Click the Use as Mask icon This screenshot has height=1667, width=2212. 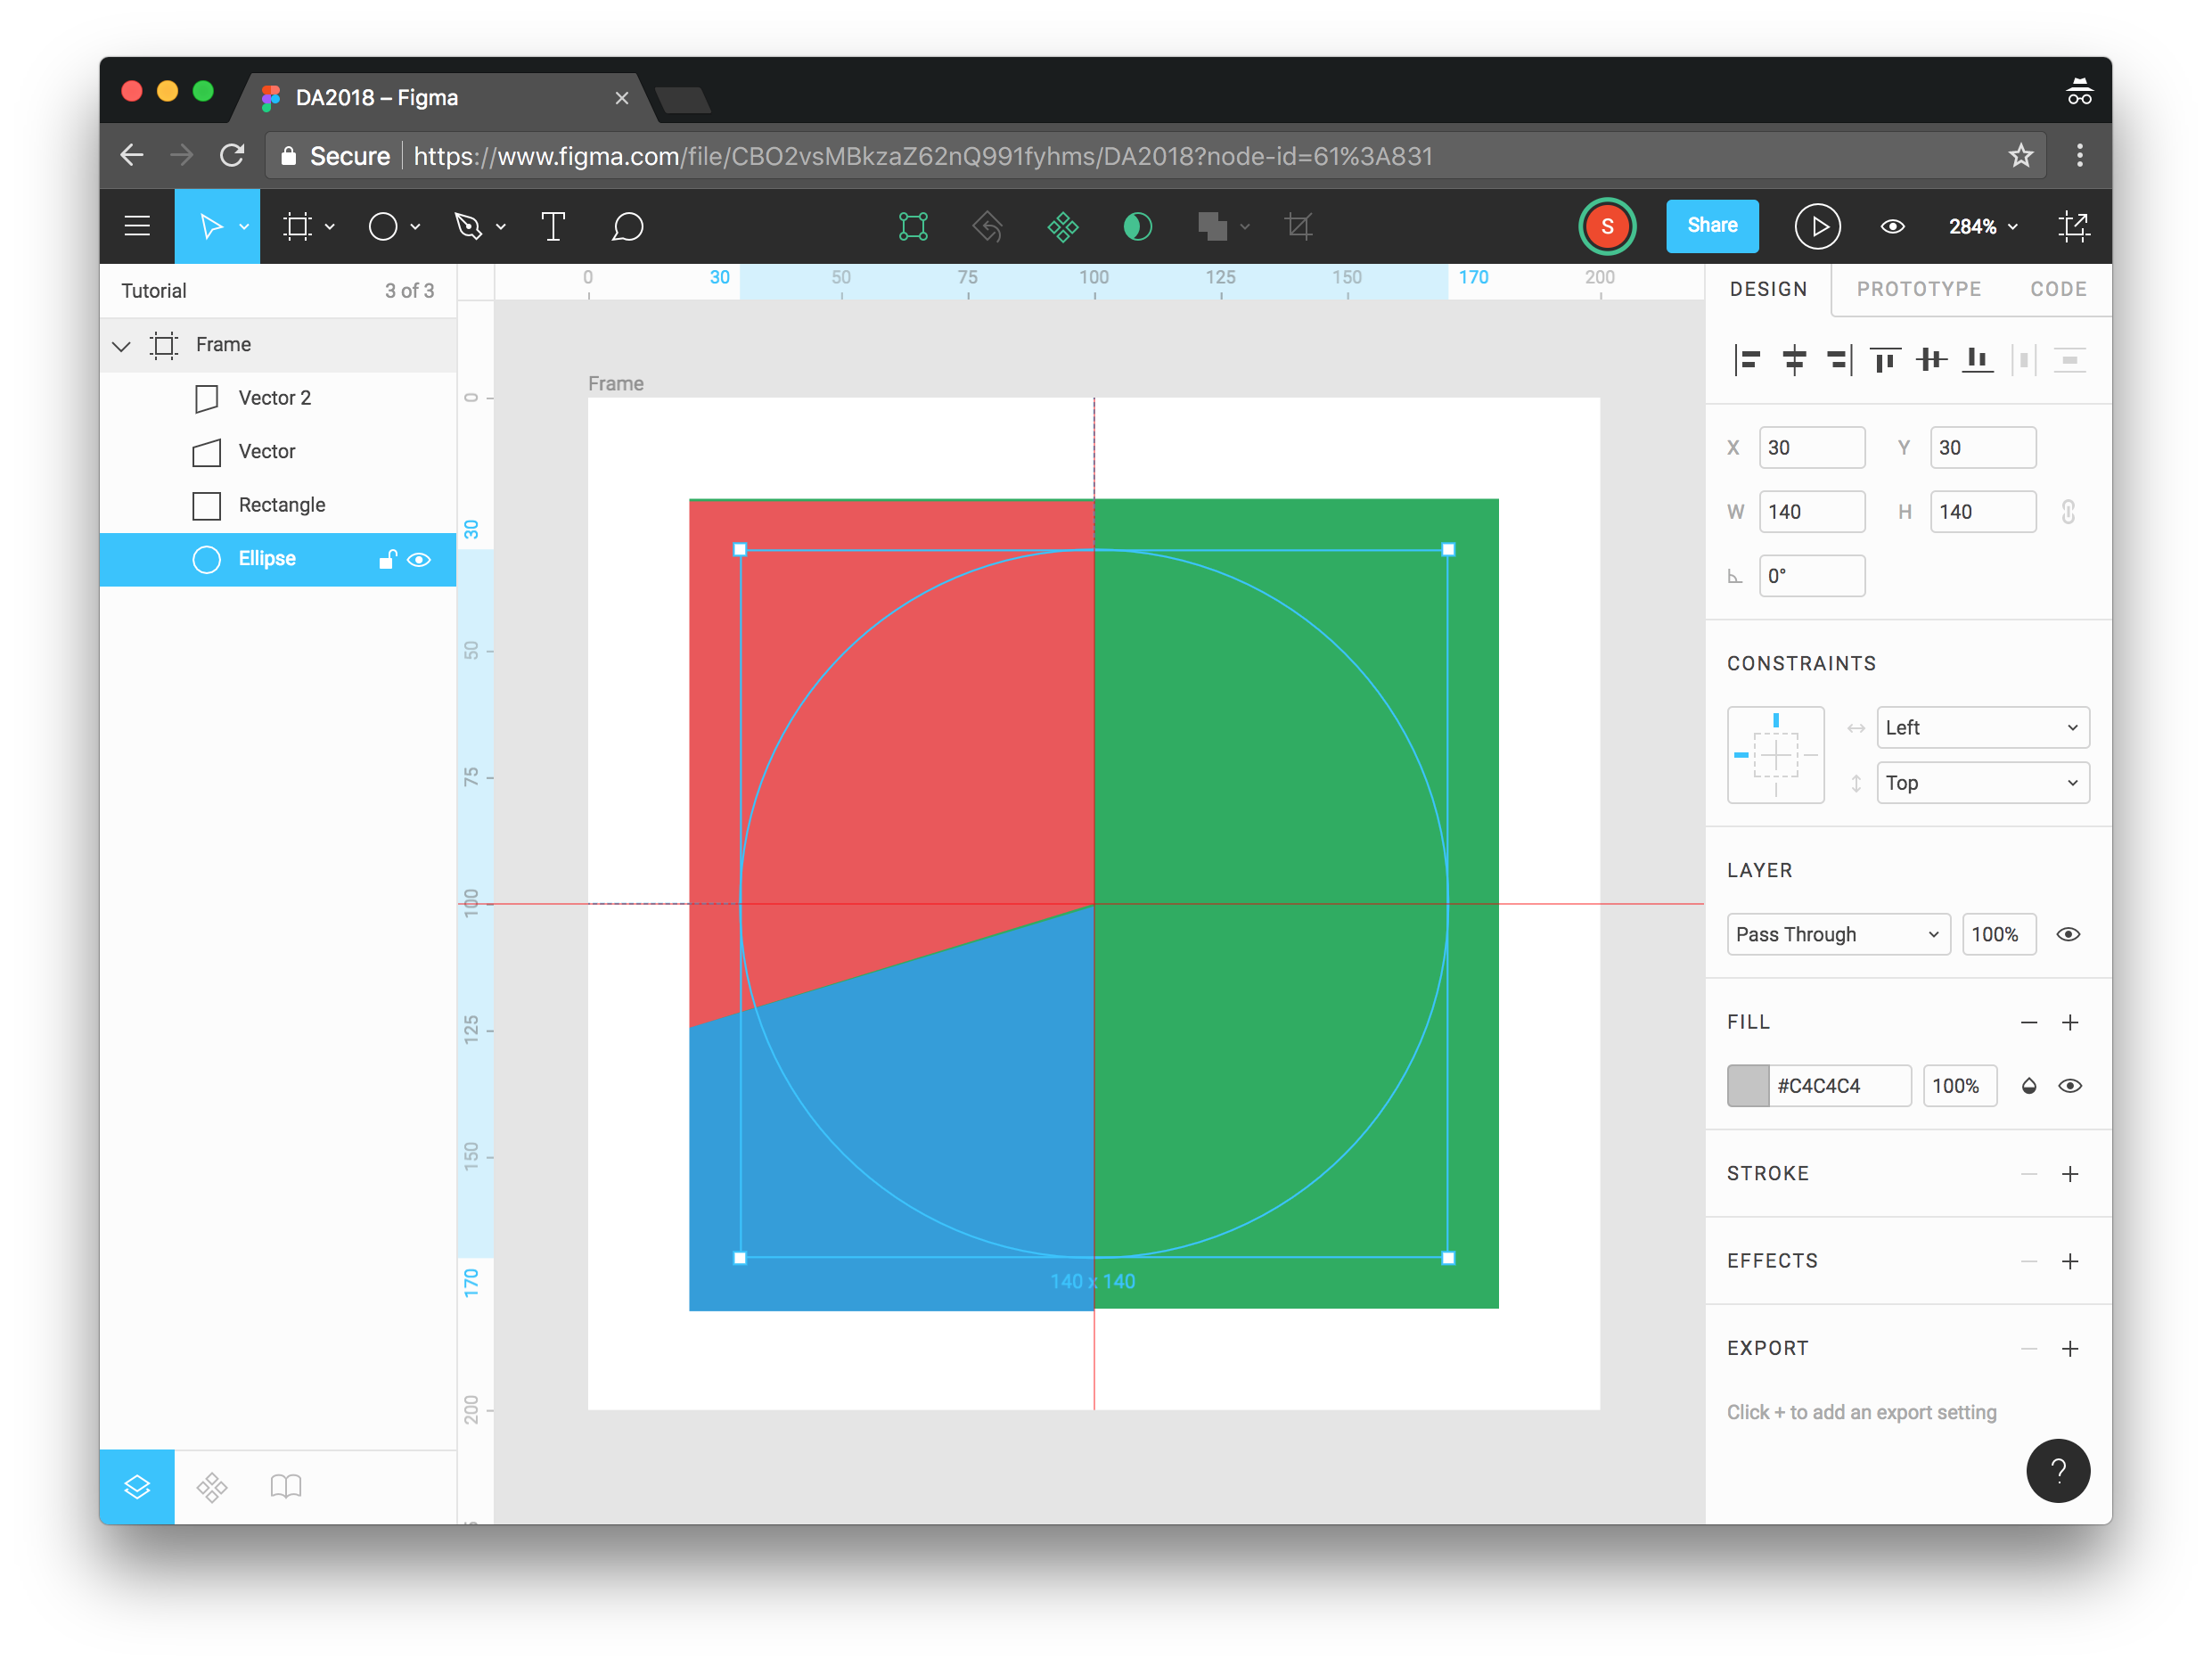click(1137, 227)
